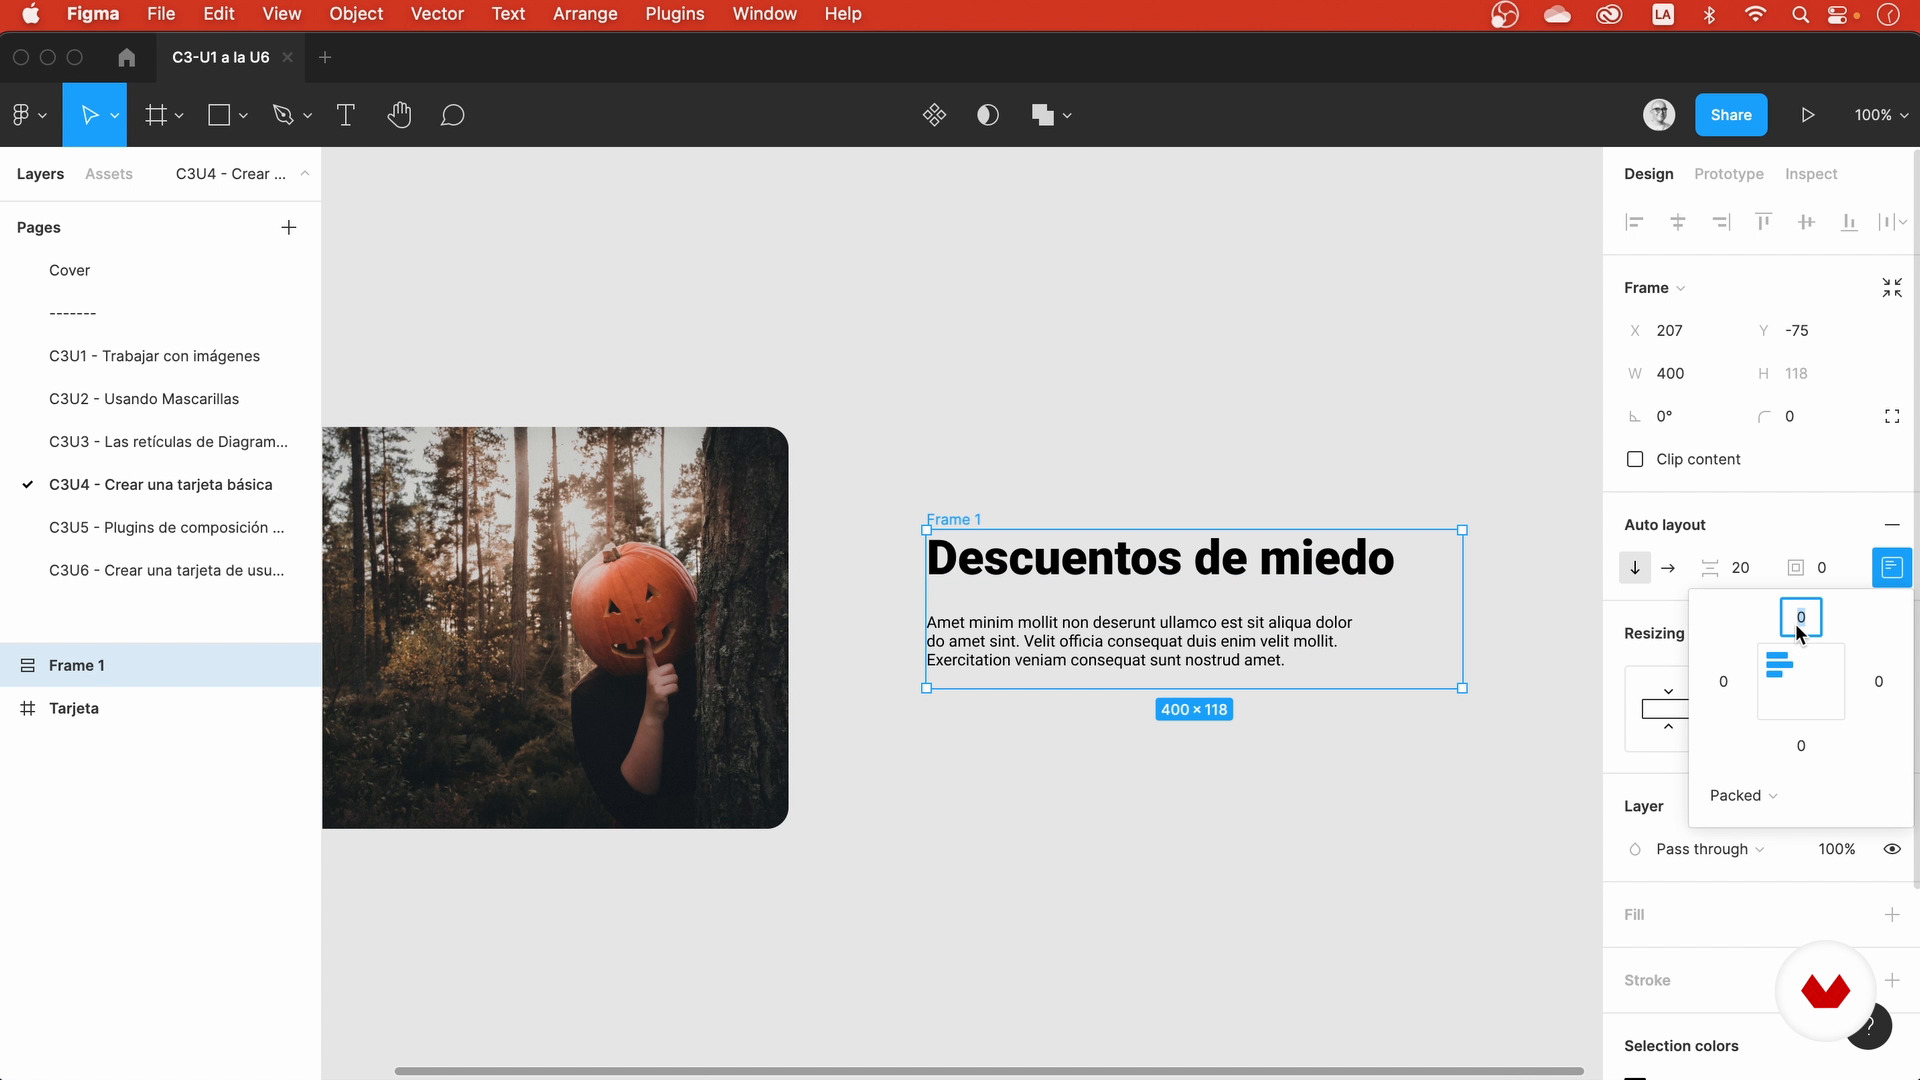Screen dimensions: 1920x1080
Task: Toggle layer visibility eye icon
Action: tap(1892, 849)
